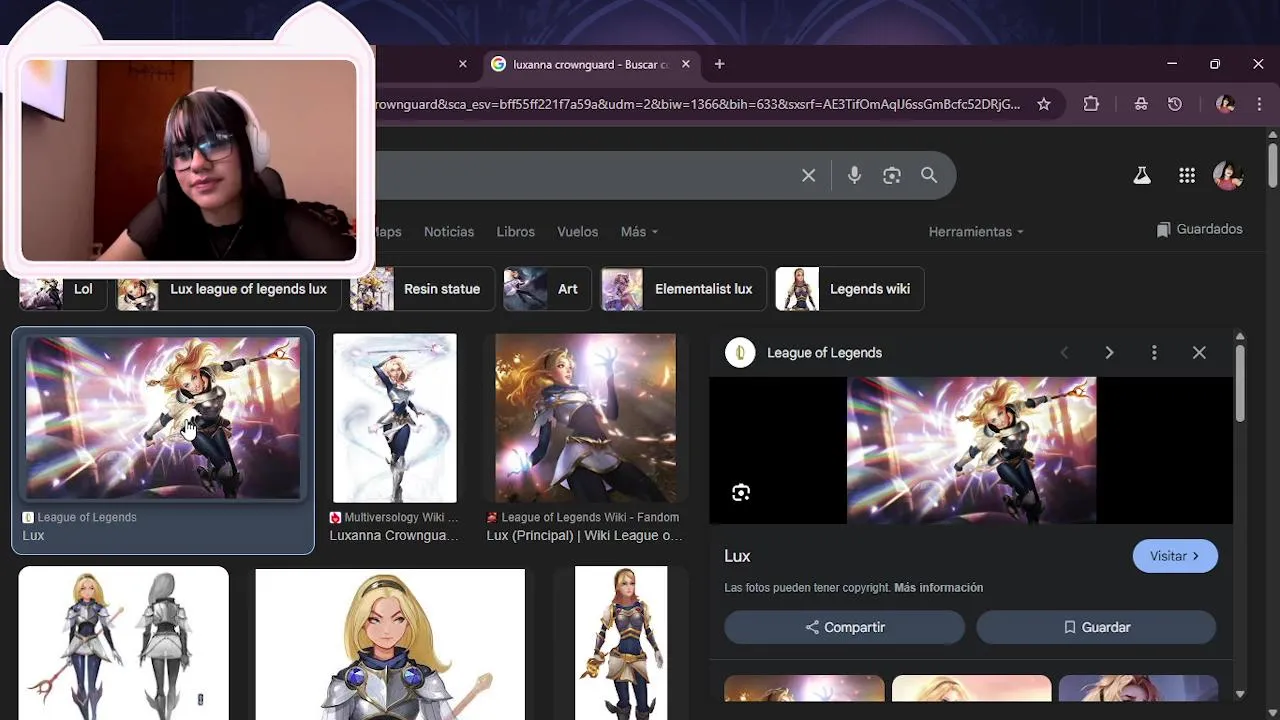This screenshot has height=720, width=1280.
Task: Open preview panel three-dot options
Action: click(x=1154, y=353)
